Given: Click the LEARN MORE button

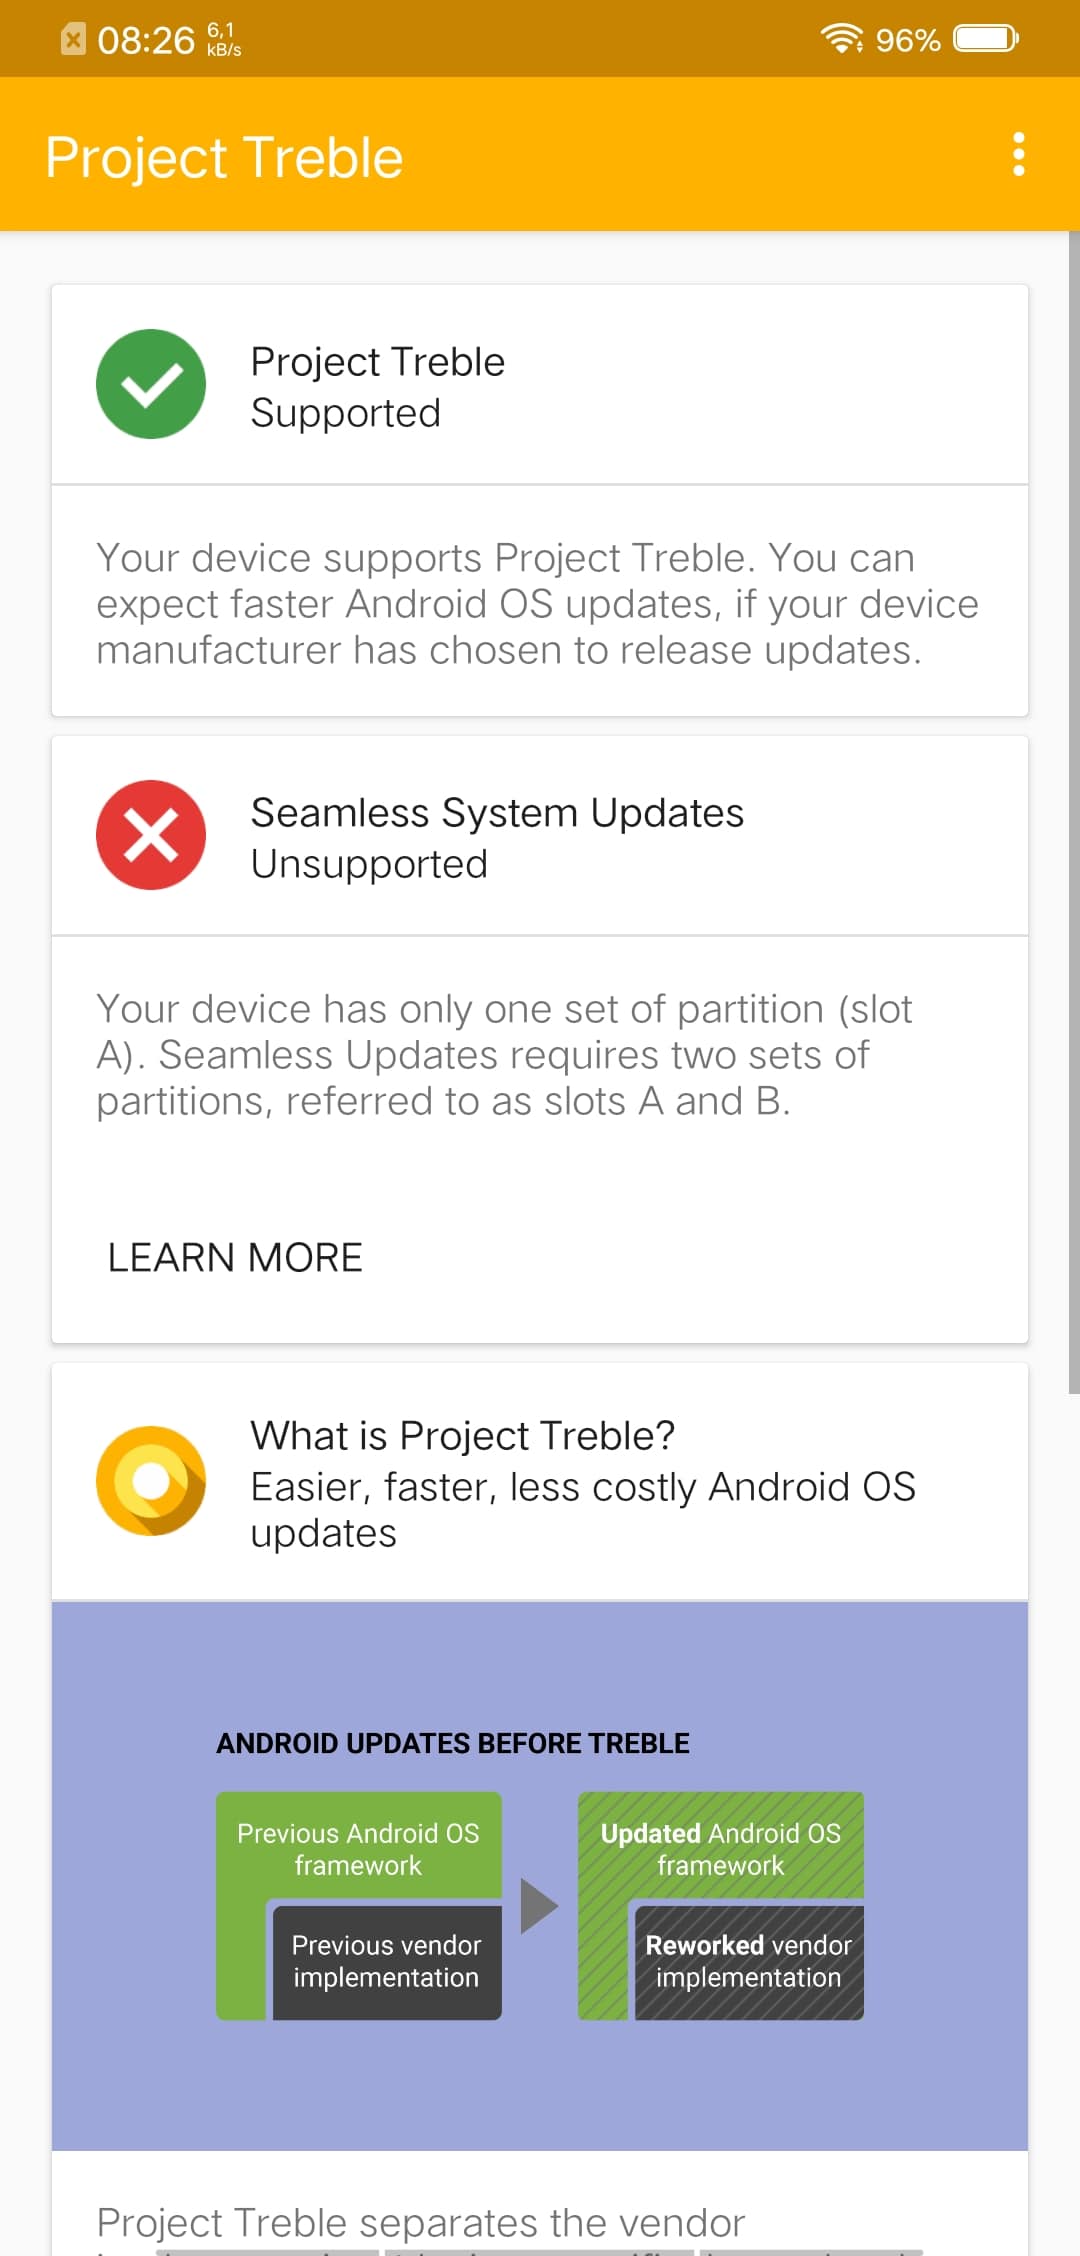Looking at the screenshot, I should [235, 1257].
